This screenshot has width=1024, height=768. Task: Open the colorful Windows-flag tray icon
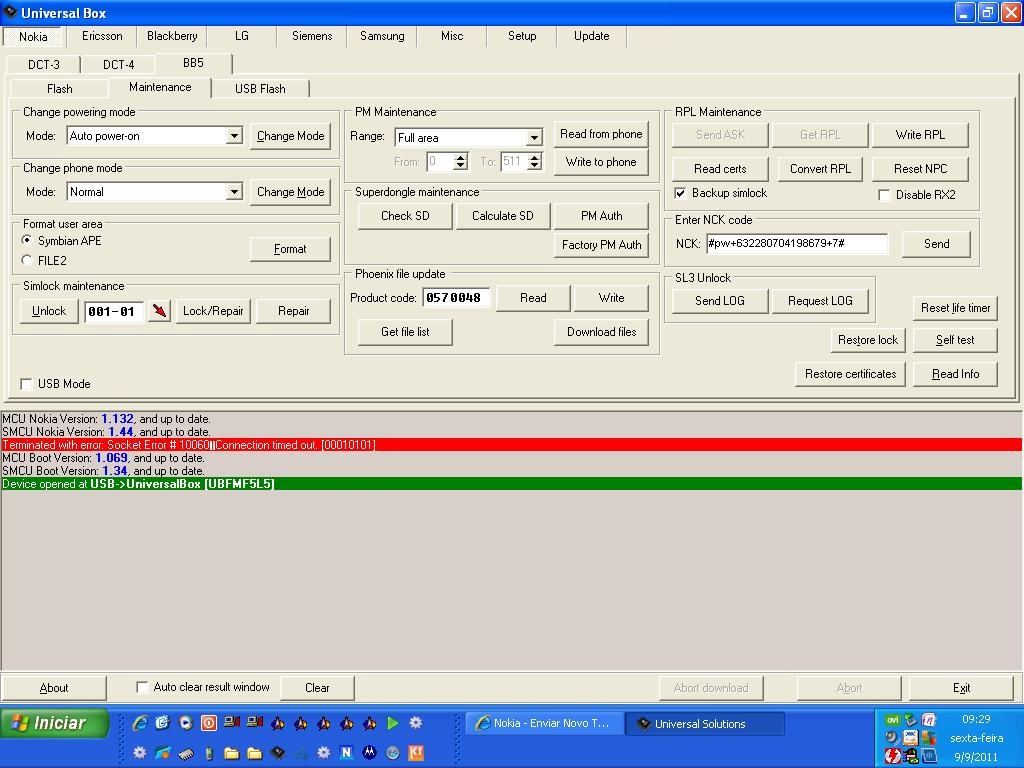point(928,738)
